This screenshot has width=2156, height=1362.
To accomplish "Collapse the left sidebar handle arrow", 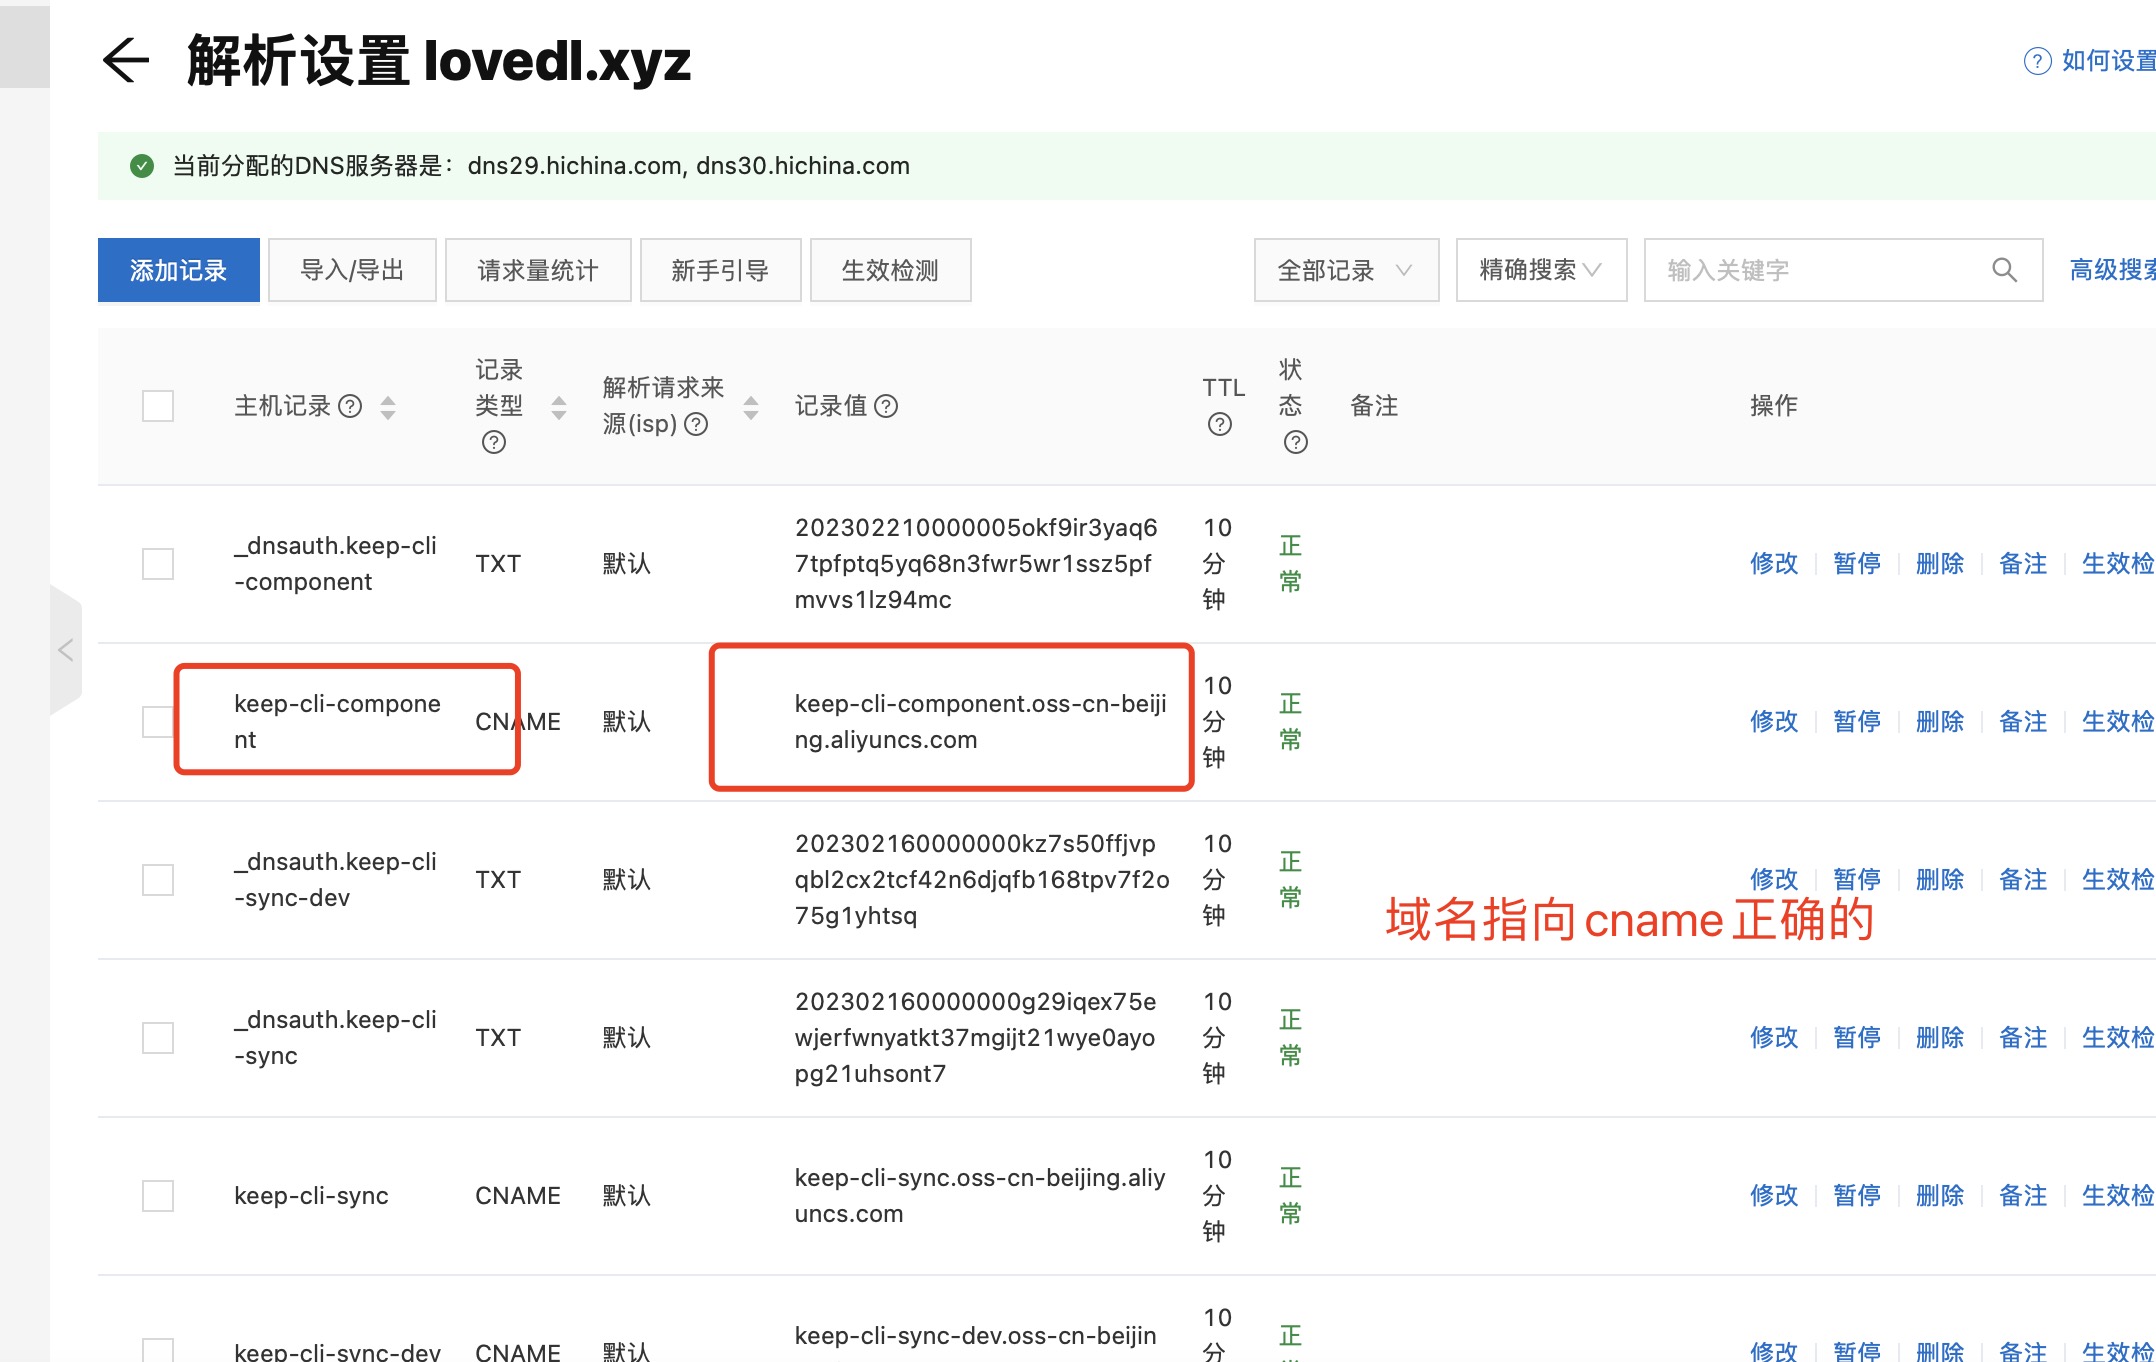I will point(66,650).
